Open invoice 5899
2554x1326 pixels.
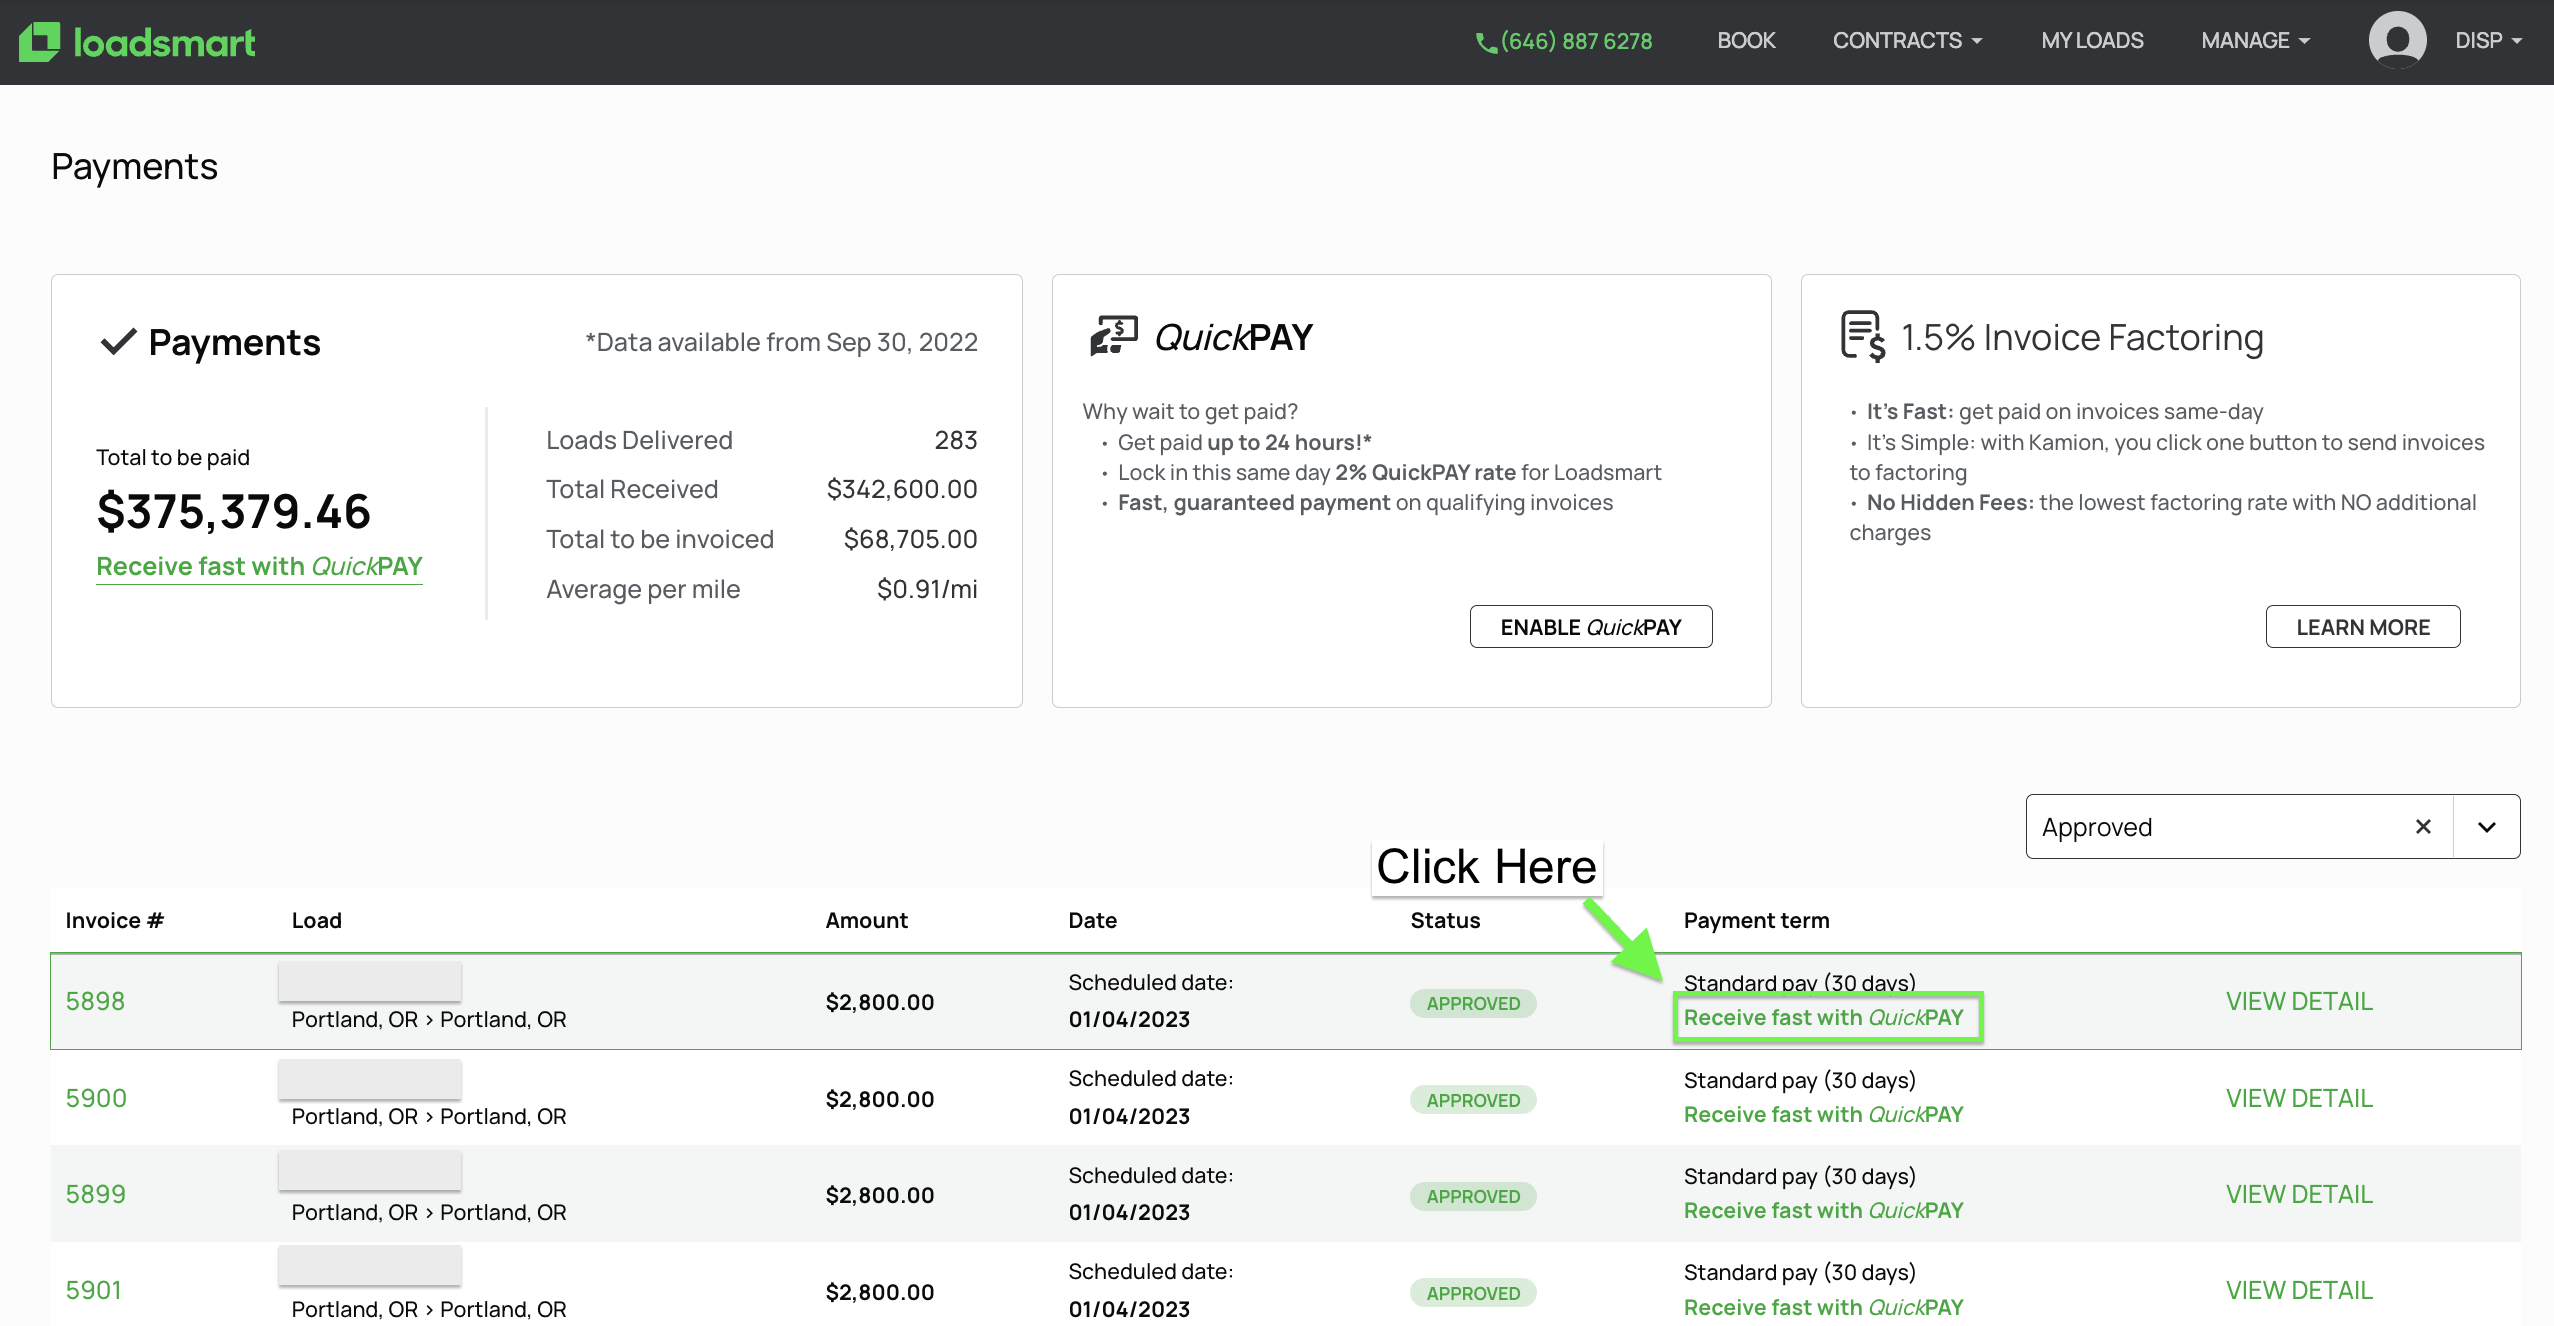point(95,1194)
